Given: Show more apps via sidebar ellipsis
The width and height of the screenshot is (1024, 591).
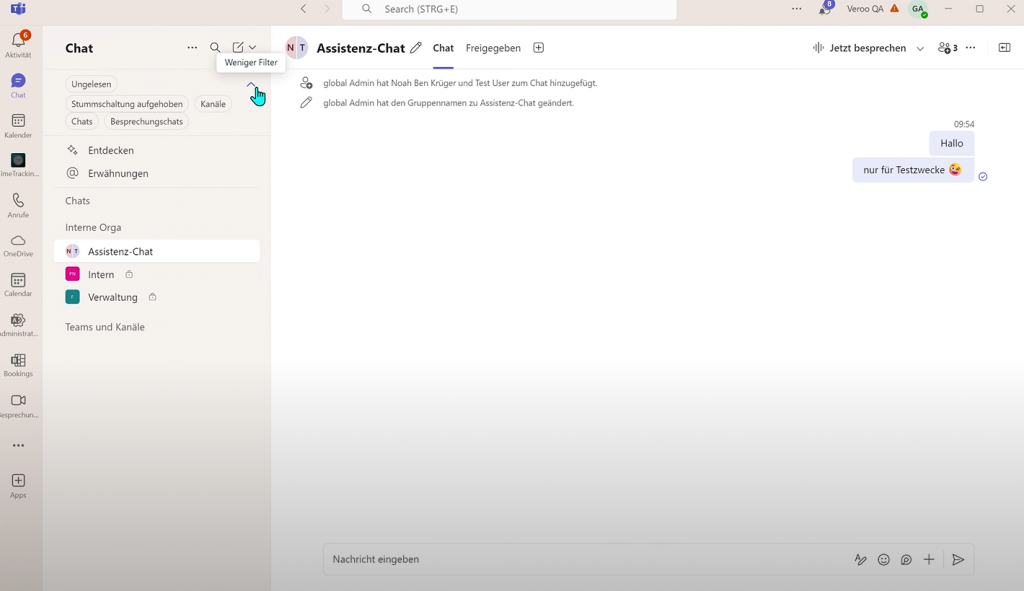Looking at the screenshot, I should [x=18, y=445].
